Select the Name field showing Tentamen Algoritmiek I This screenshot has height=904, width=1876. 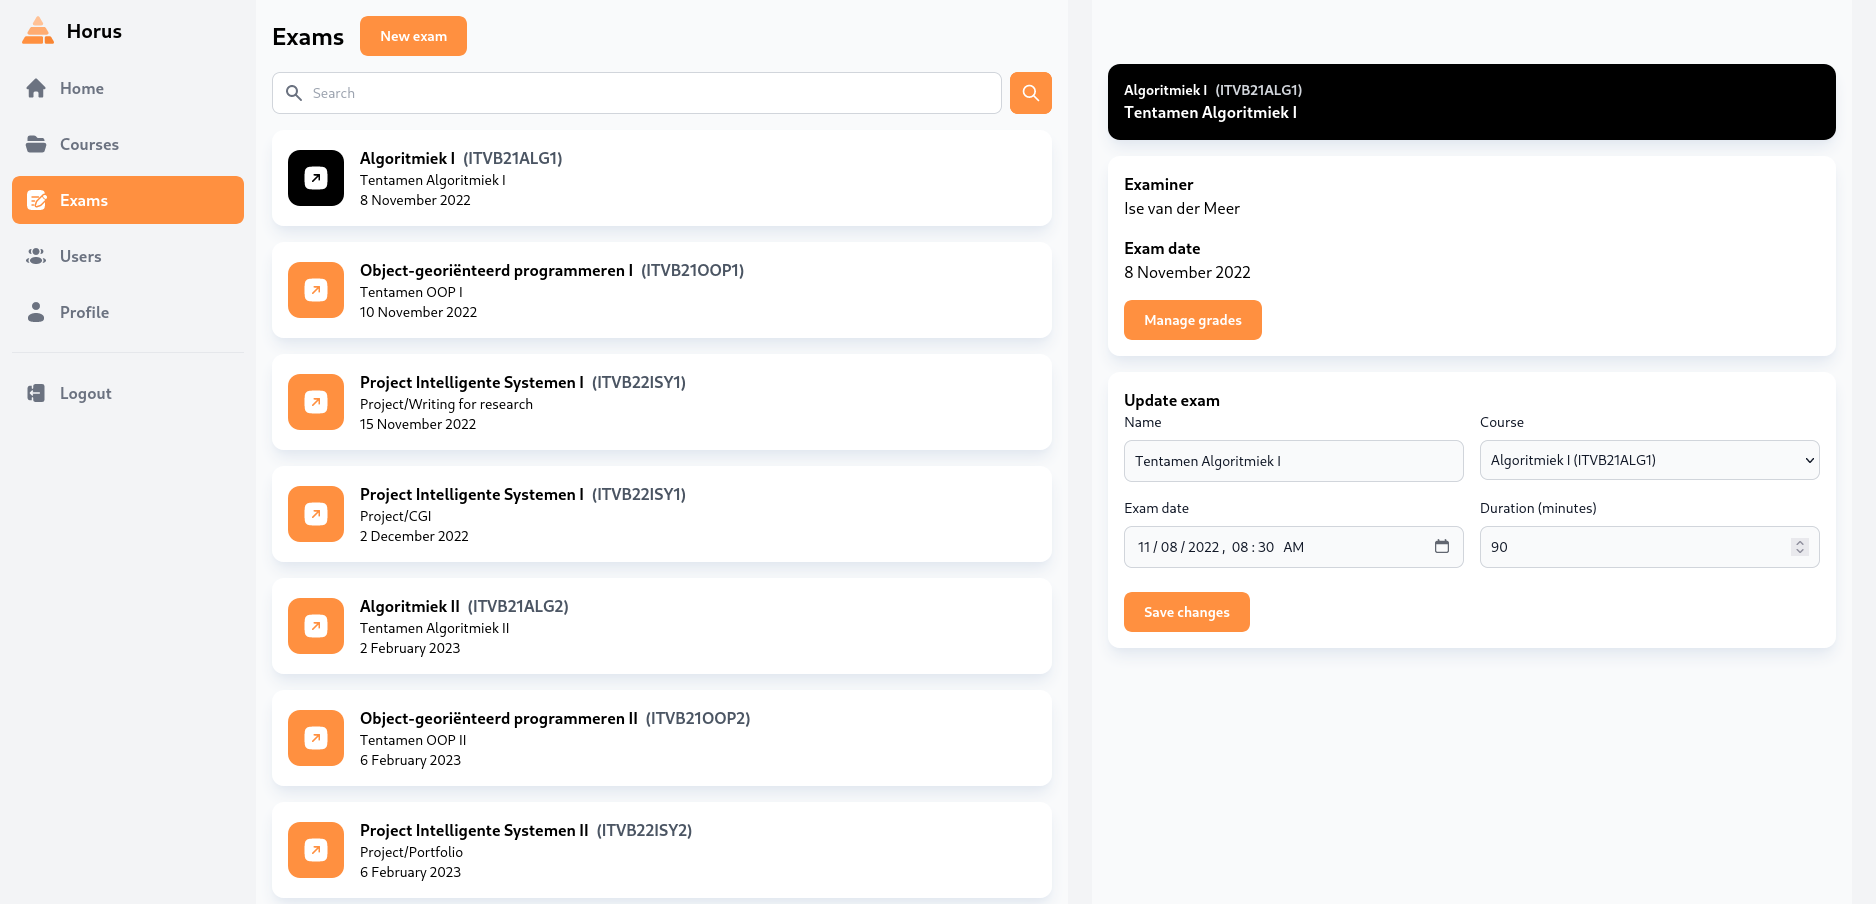pyautogui.click(x=1293, y=461)
